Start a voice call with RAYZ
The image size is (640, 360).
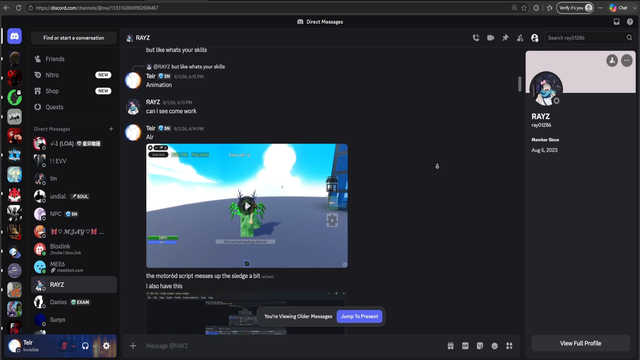click(x=476, y=38)
